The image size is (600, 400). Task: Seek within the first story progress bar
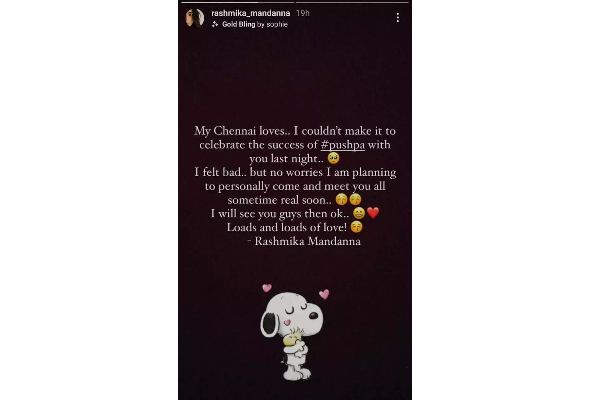(237, 2)
